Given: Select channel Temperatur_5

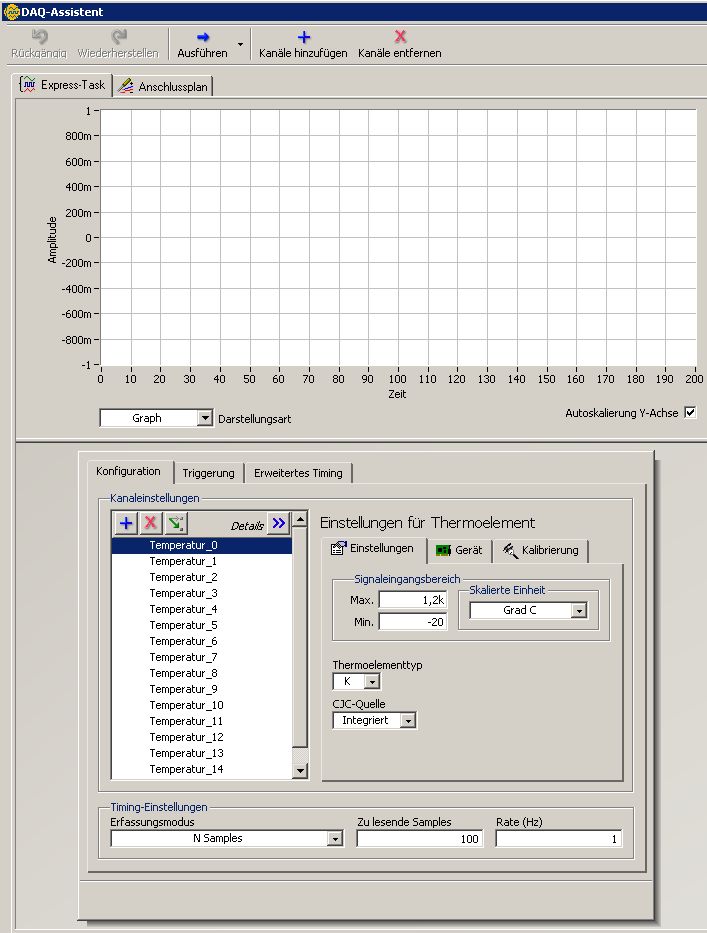Looking at the screenshot, I should coord(202,625).
